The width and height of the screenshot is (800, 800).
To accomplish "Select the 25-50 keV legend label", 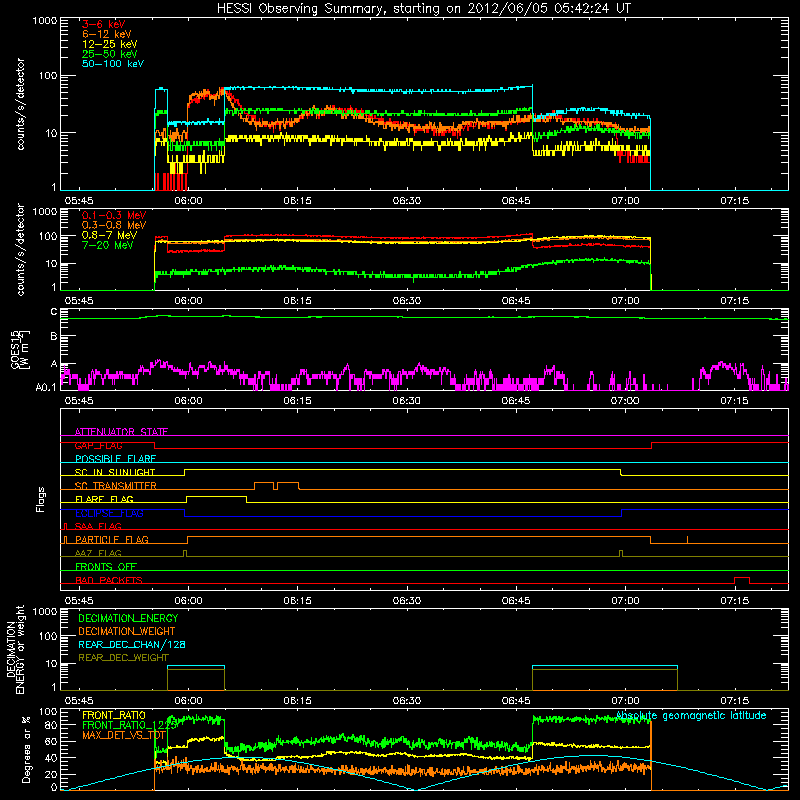I will coord(110,54).
